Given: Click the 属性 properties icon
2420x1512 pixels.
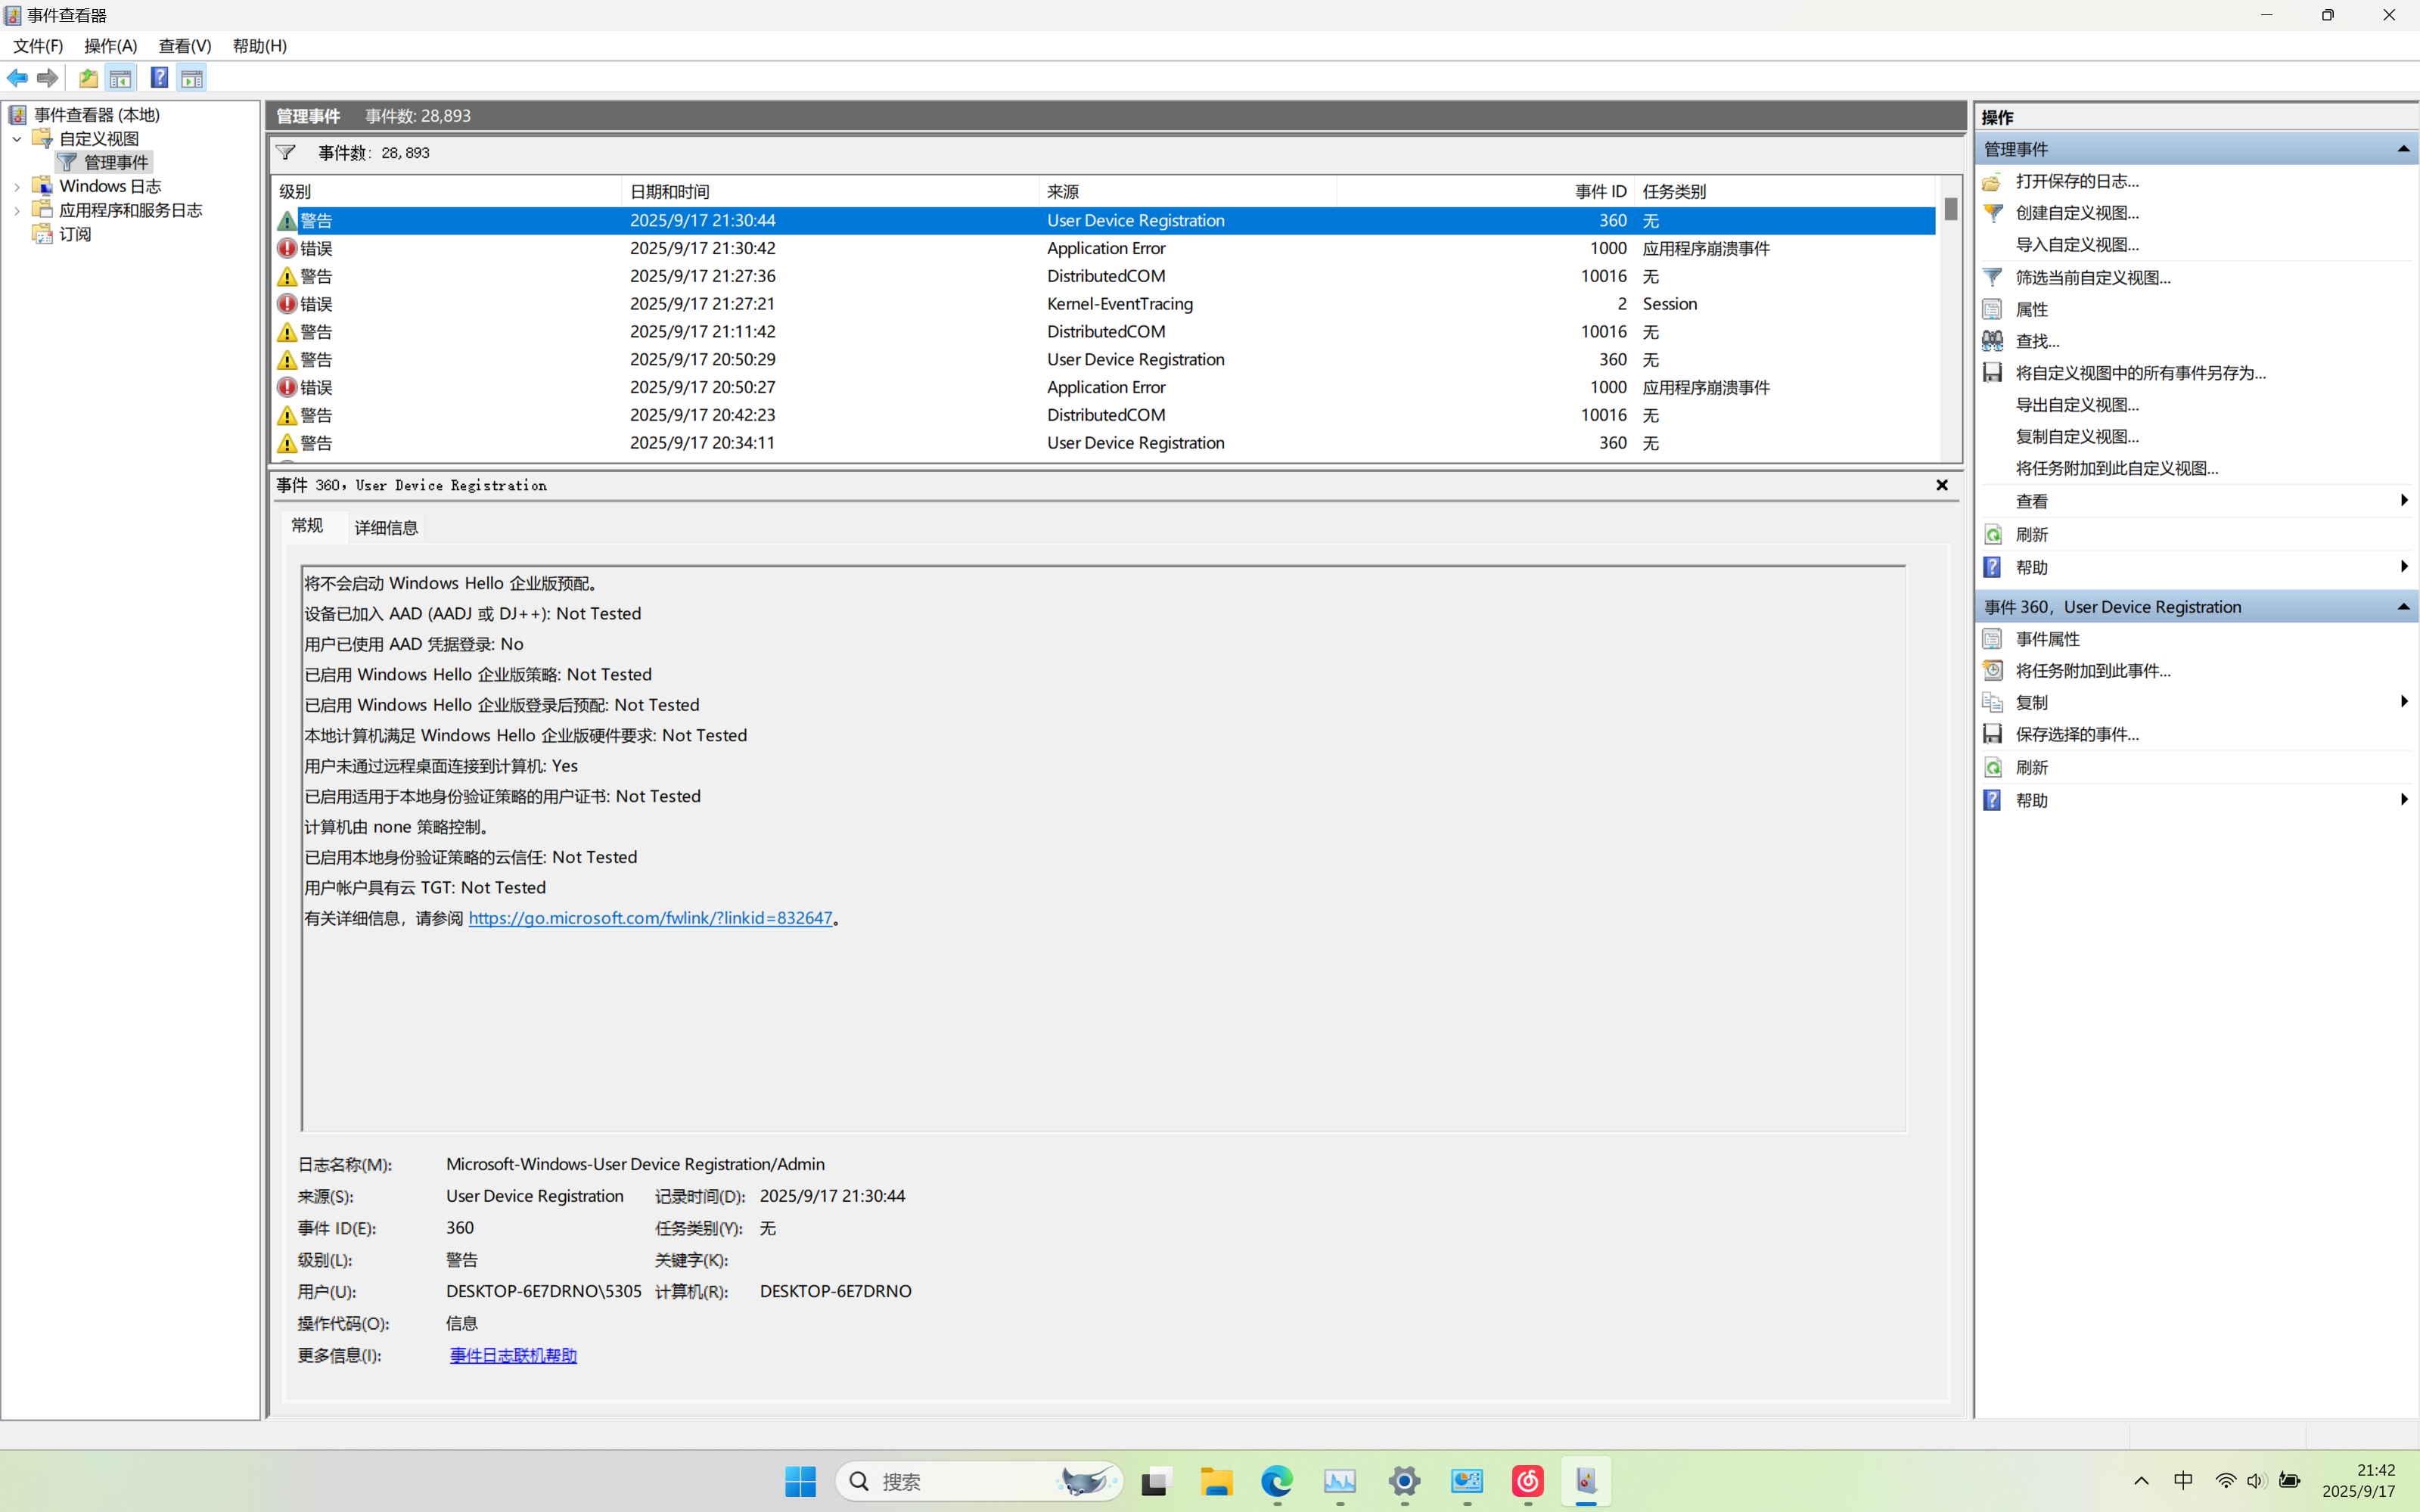Looking at the screenshot, I should pos(1992,309).
